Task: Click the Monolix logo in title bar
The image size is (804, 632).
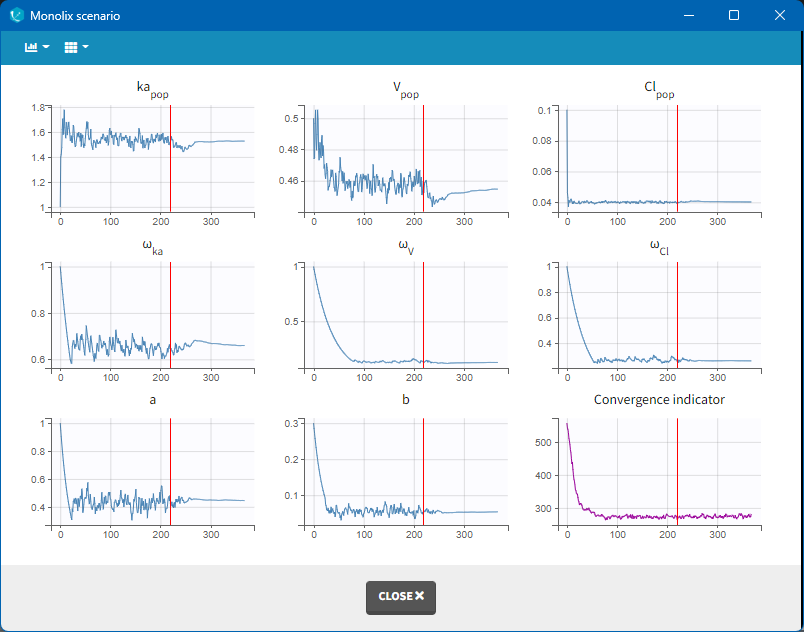Action: tap(16, 16)
